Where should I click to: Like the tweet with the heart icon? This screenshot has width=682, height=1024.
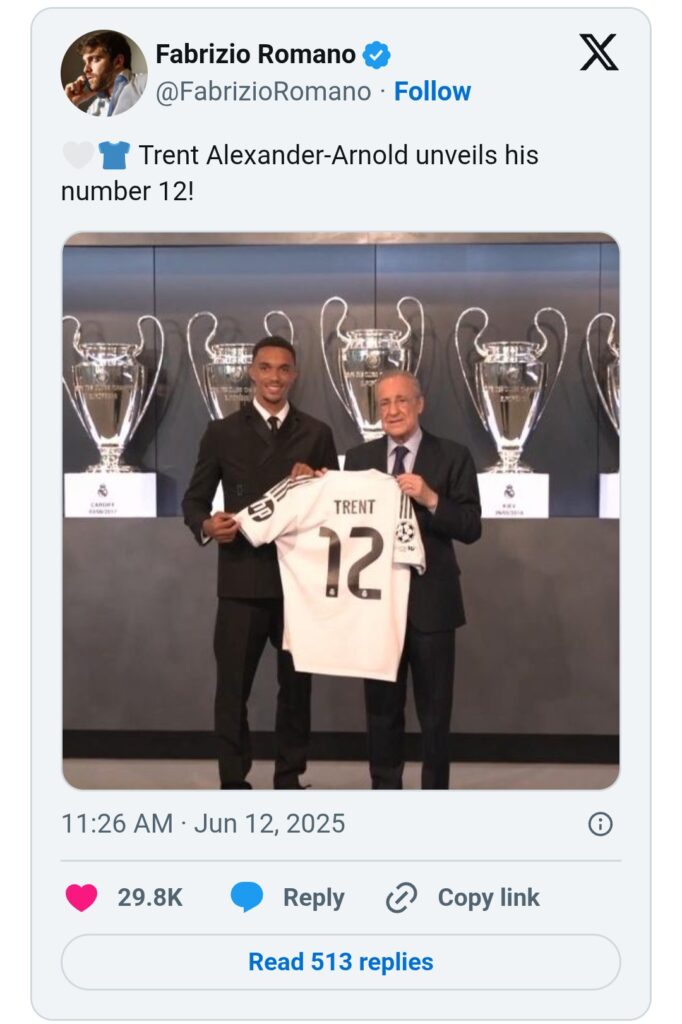tap(81, 897)
